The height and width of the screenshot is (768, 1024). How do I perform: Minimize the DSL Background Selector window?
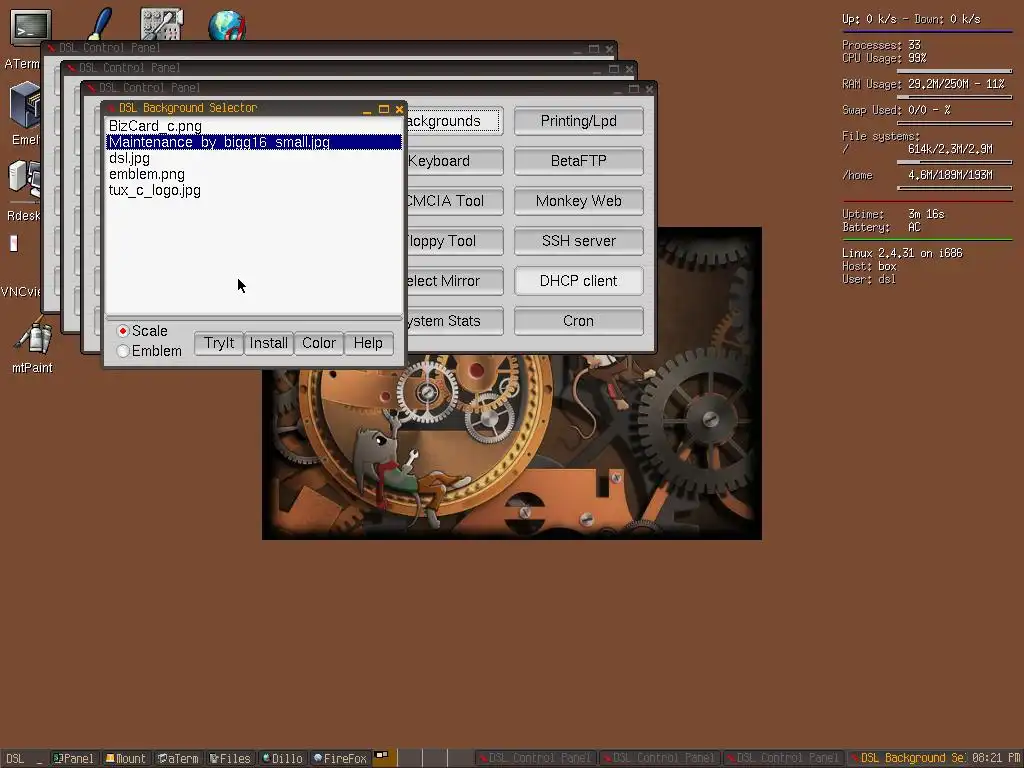point(367,110)
